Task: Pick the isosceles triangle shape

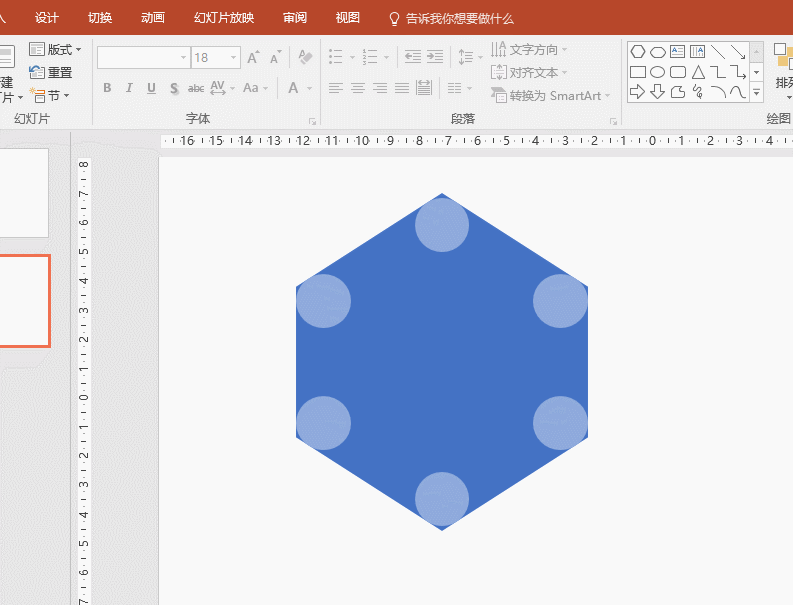Action: point(698,72)
